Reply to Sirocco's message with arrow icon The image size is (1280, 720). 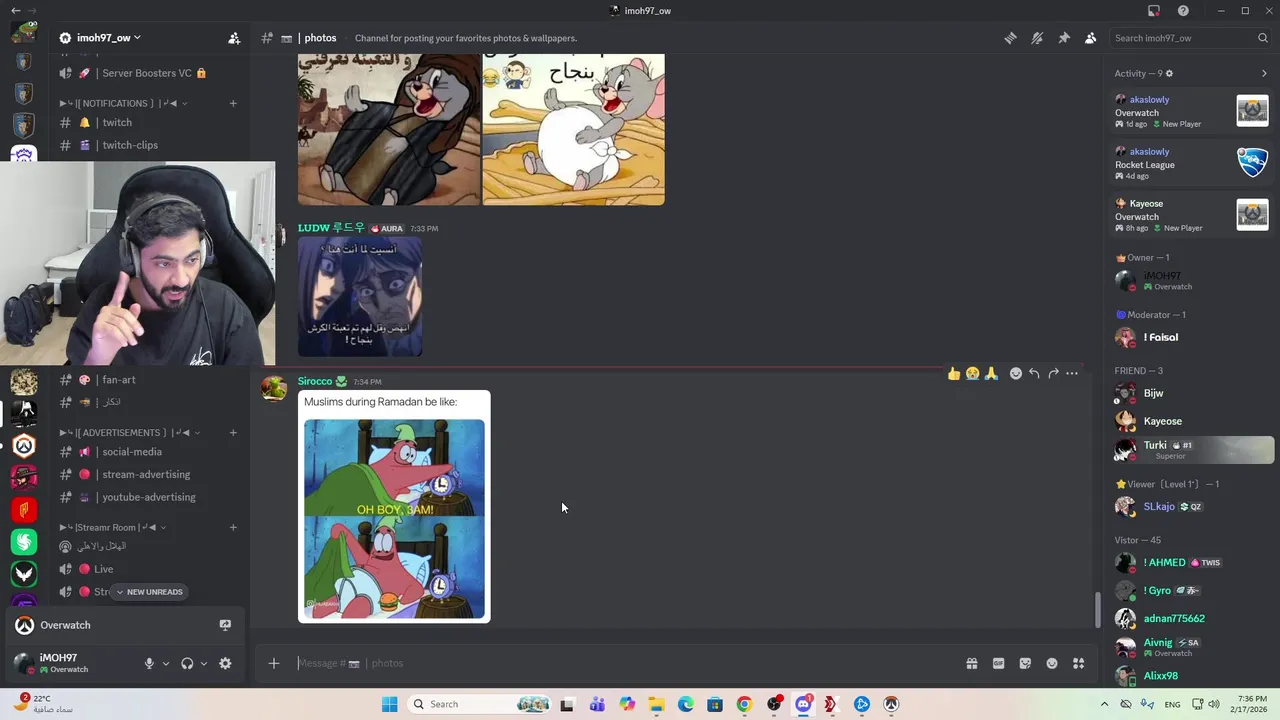tap(1034, 373)
